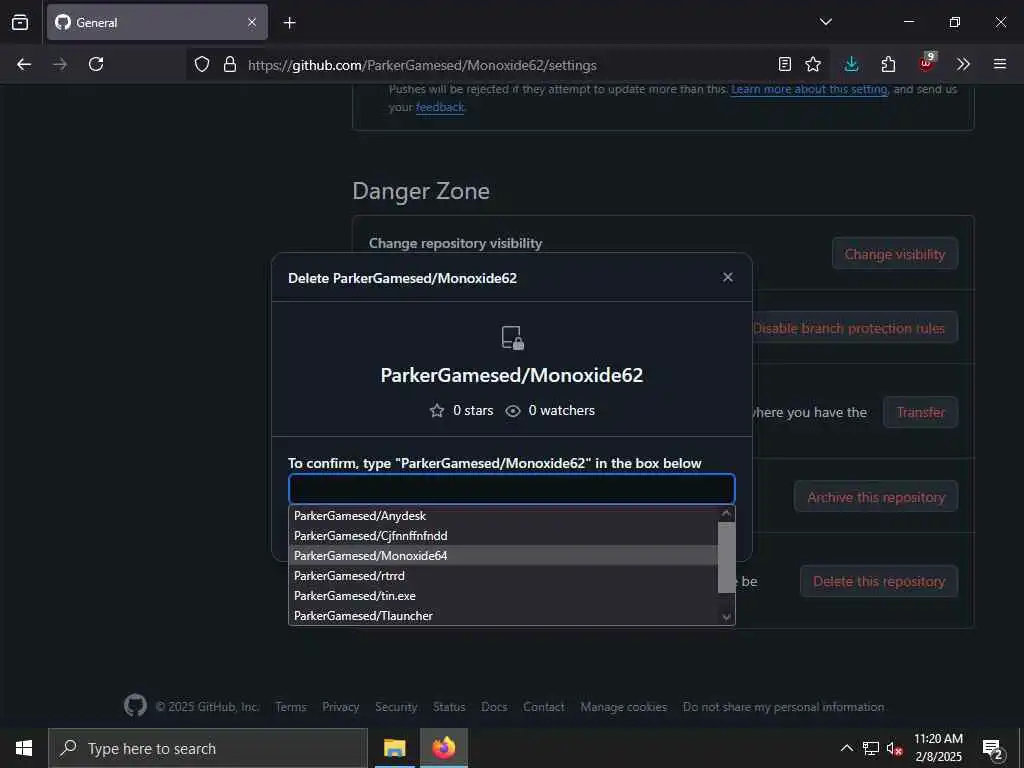This screenshot has height=768, width=1024.
Task: Open 'Learn more about this setting' link
Action: tap(809, 89)
